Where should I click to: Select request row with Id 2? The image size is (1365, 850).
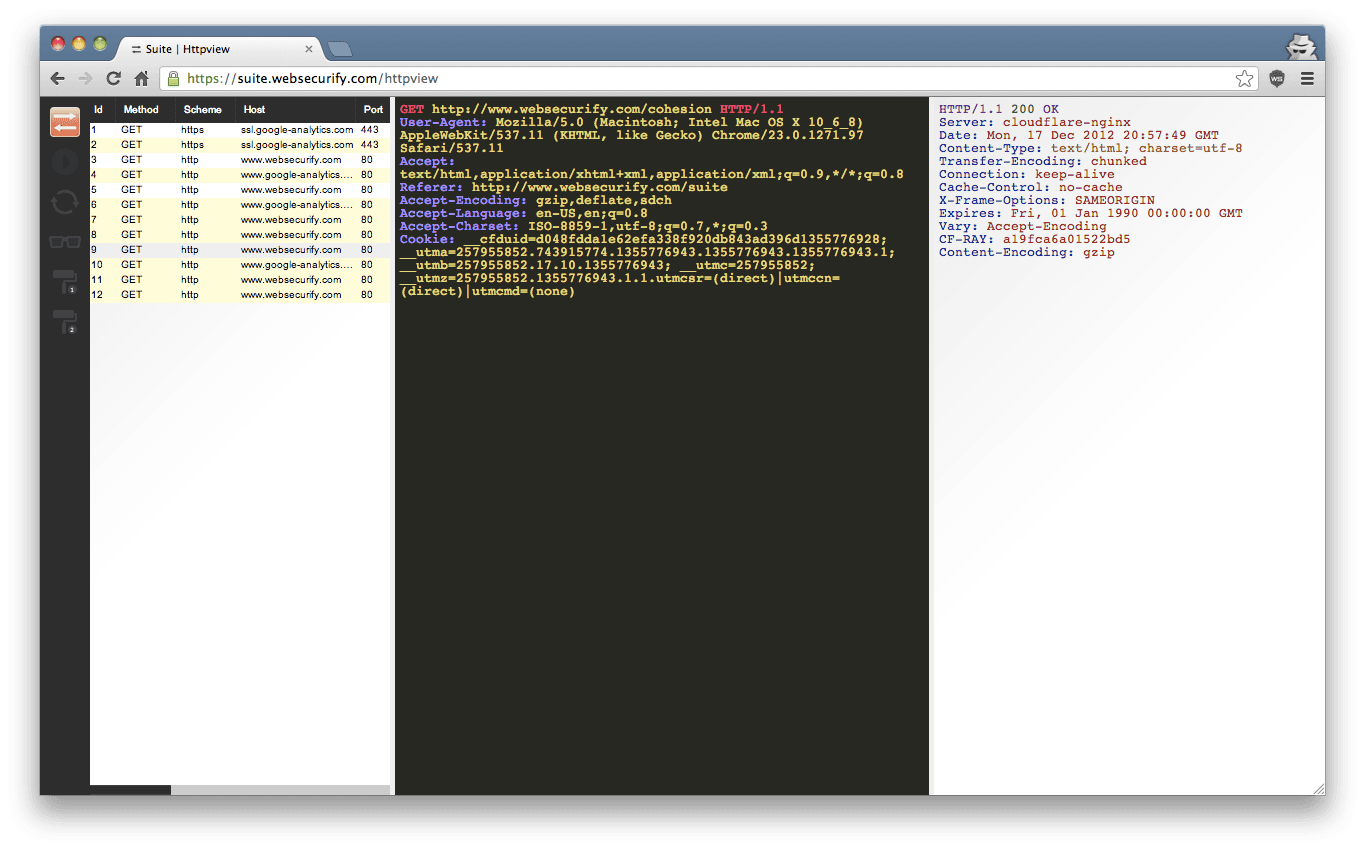pyautogui.click(x=240, y=145)
